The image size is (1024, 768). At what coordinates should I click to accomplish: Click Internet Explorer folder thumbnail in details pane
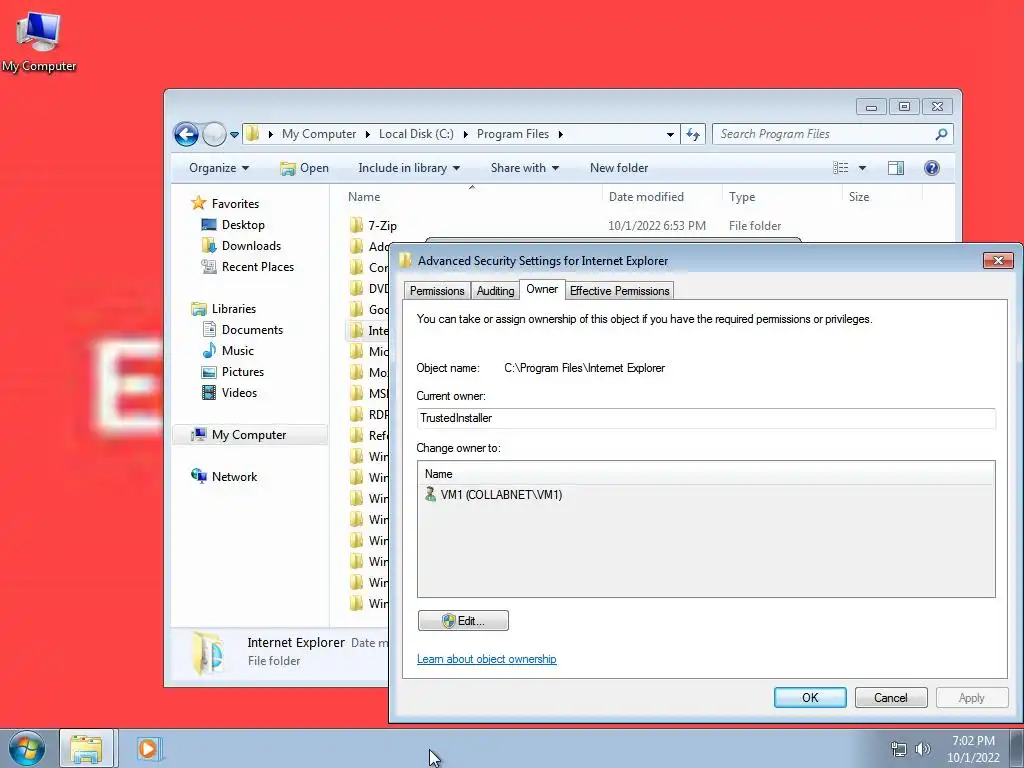(209, 652)
